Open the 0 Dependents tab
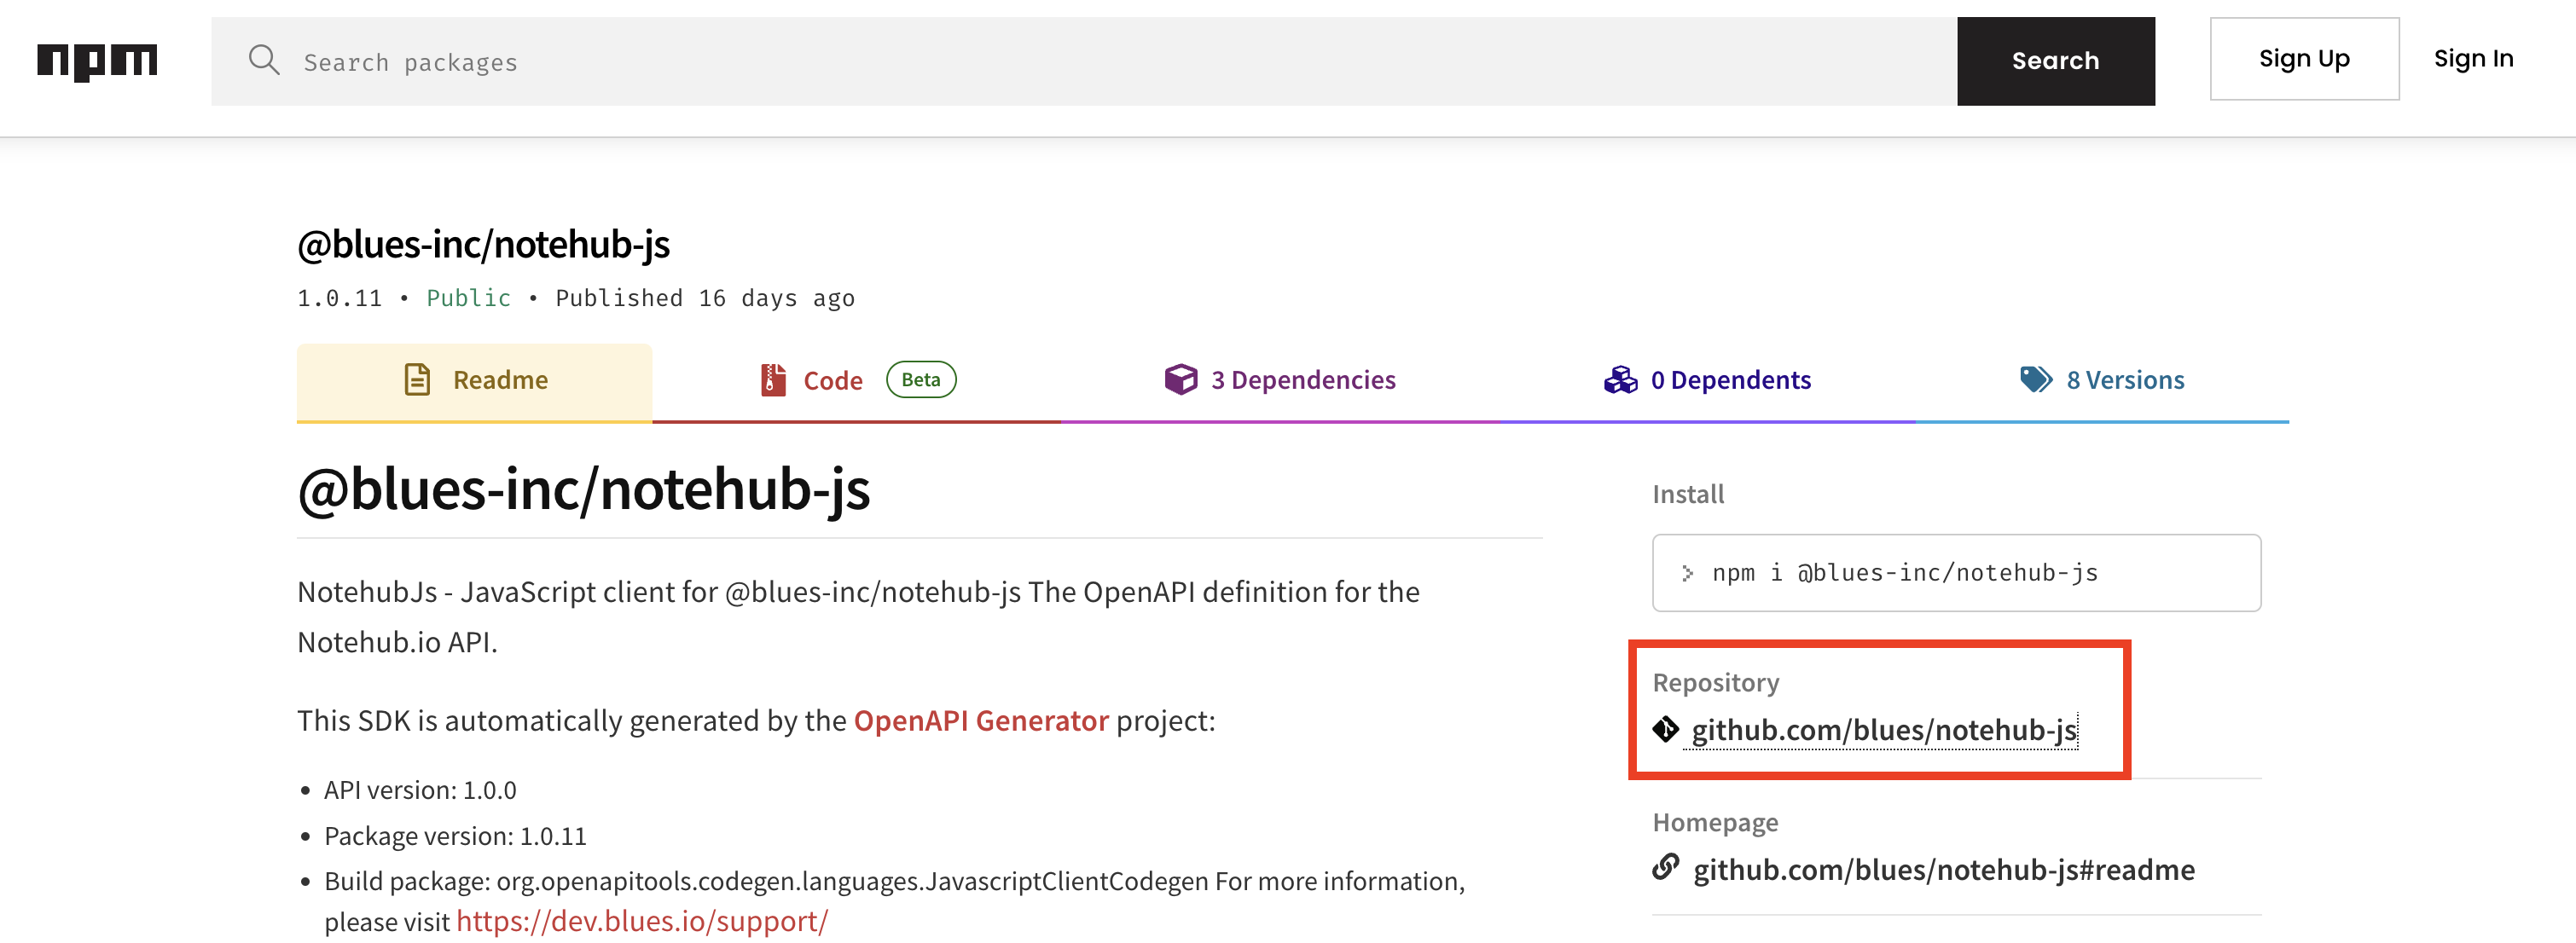 (x=1731, y=380)
